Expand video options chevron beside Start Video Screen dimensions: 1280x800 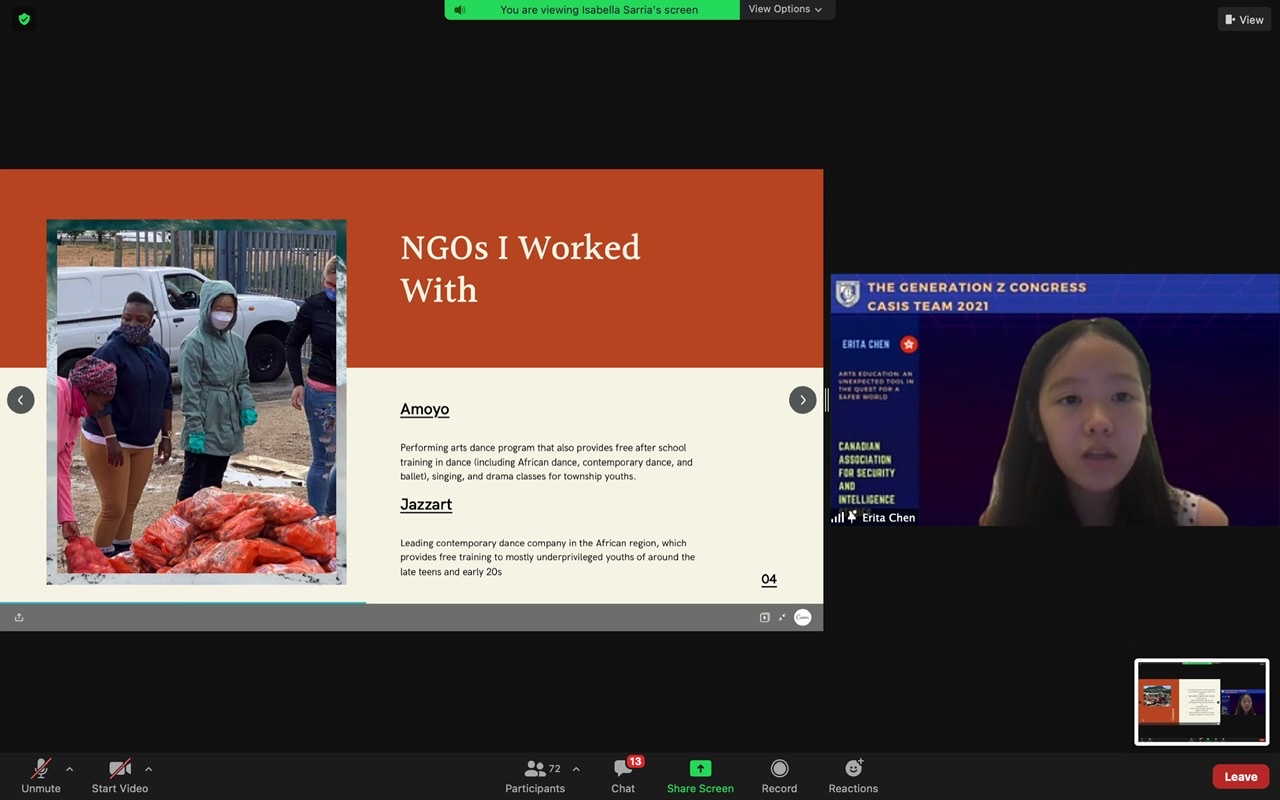point(148,769)
